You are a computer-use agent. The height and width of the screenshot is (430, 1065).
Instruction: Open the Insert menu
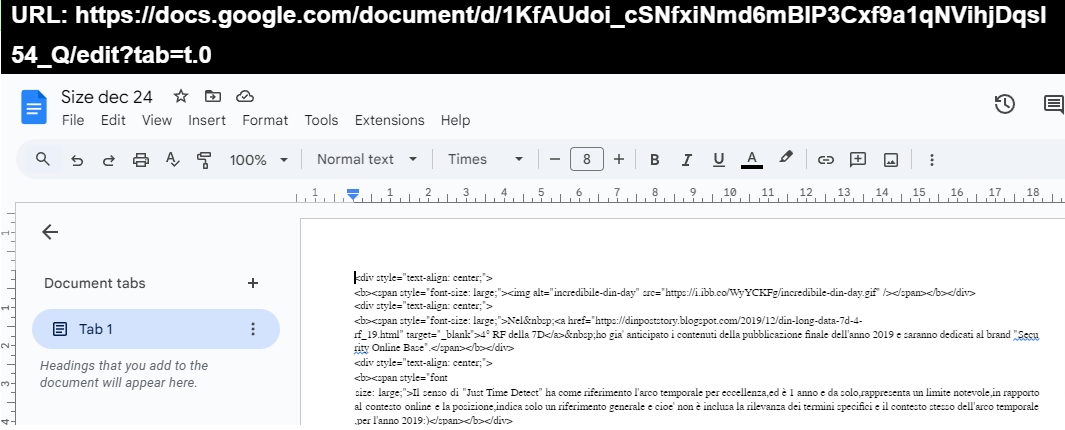coord(207,120)
